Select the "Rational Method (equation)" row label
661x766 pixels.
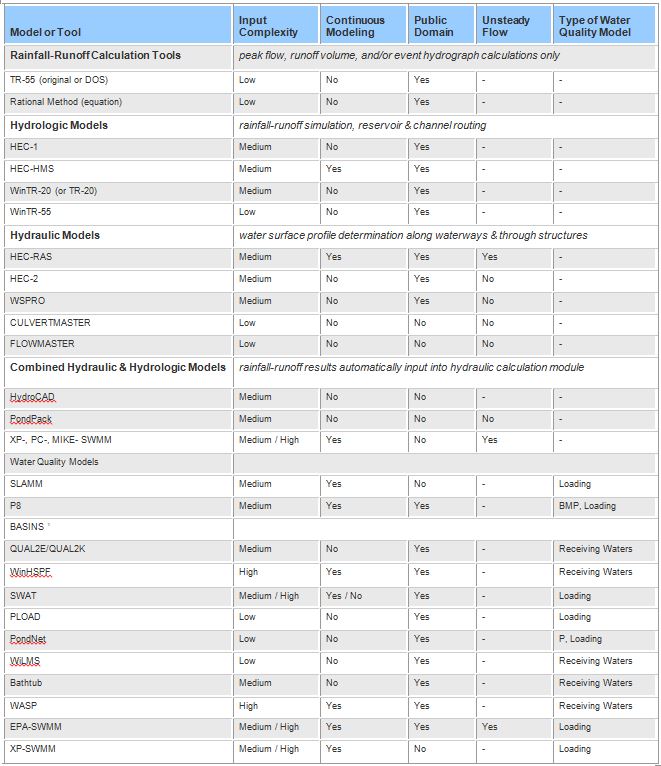[68, 102]
